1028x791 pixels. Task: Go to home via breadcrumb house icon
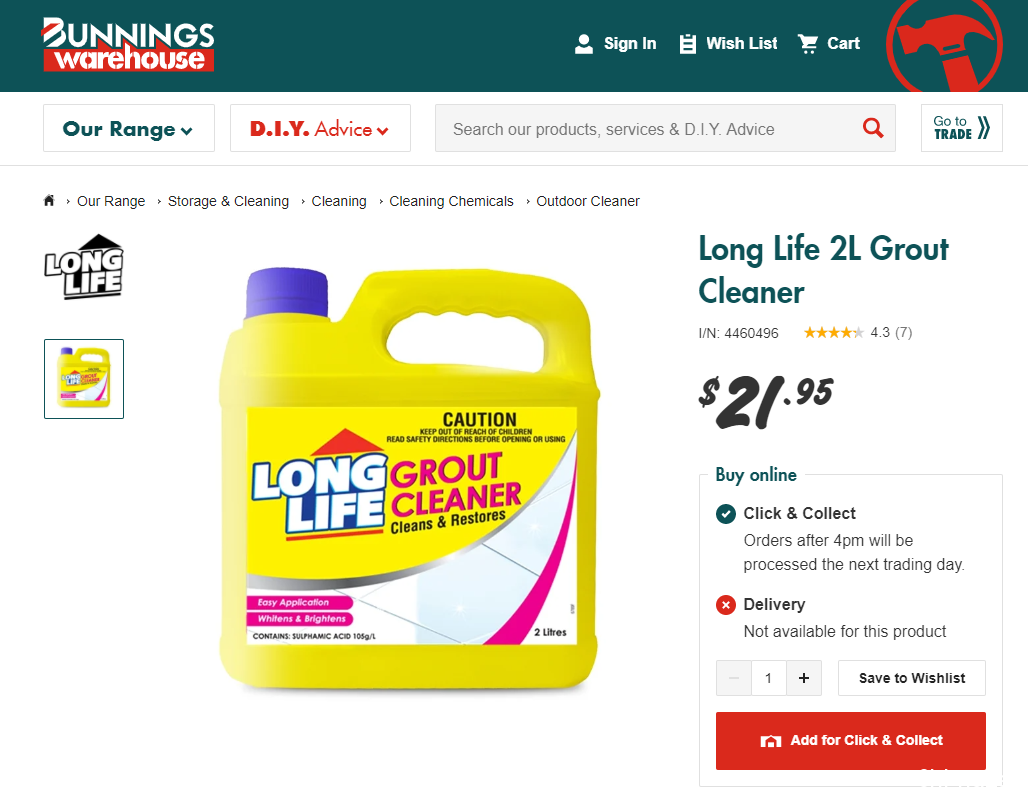pos(49,201)
